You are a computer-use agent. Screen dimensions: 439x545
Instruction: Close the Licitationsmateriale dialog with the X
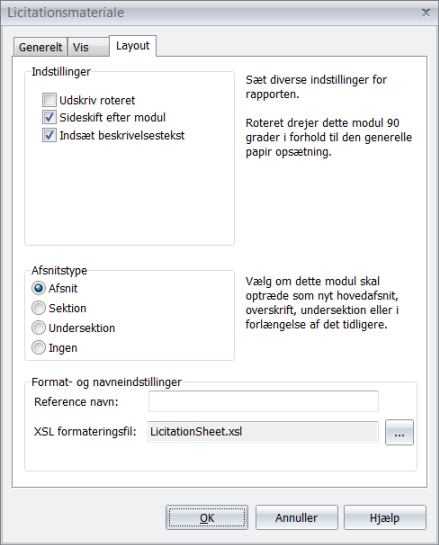[426, 13]
